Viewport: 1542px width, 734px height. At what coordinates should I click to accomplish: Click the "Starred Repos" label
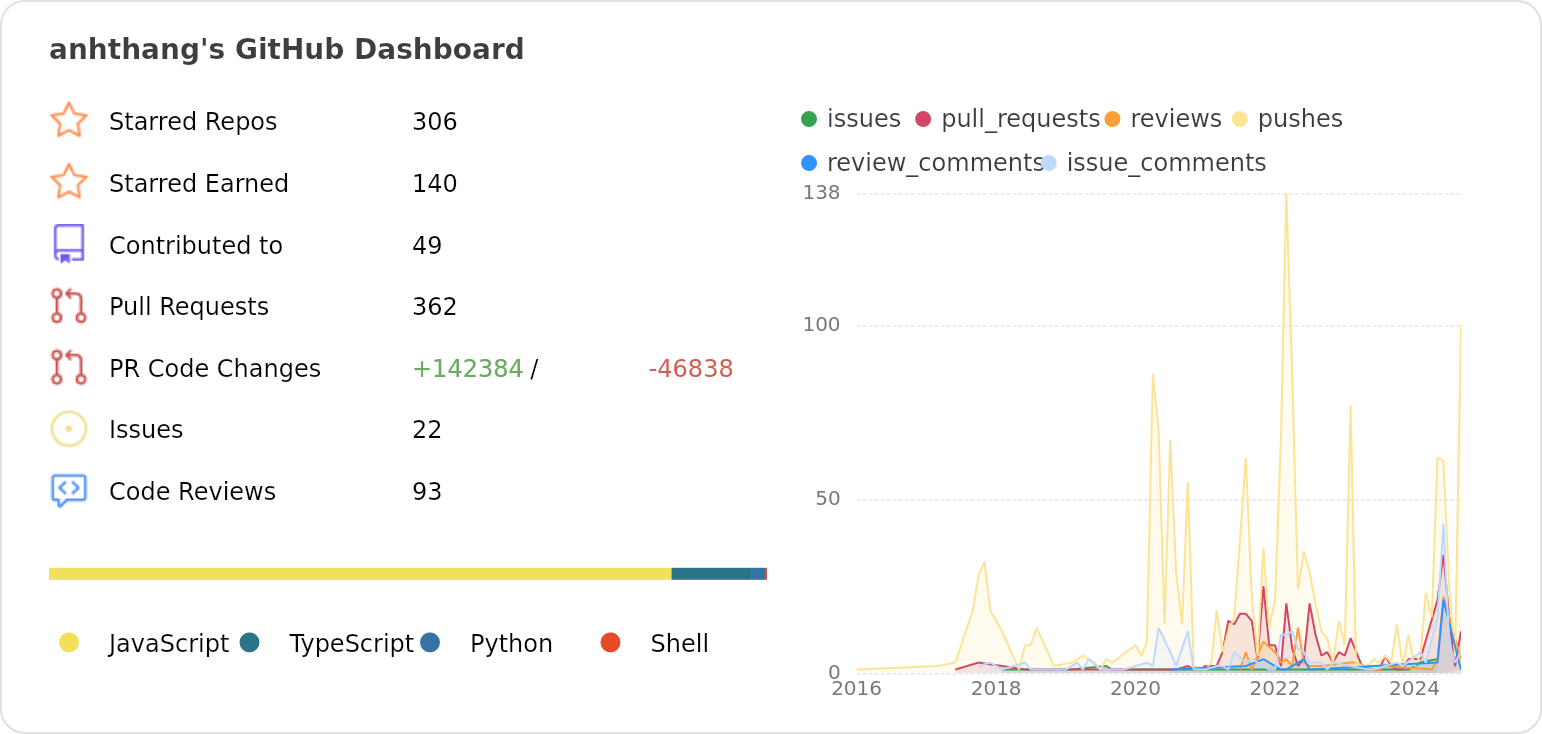[193, 122]
